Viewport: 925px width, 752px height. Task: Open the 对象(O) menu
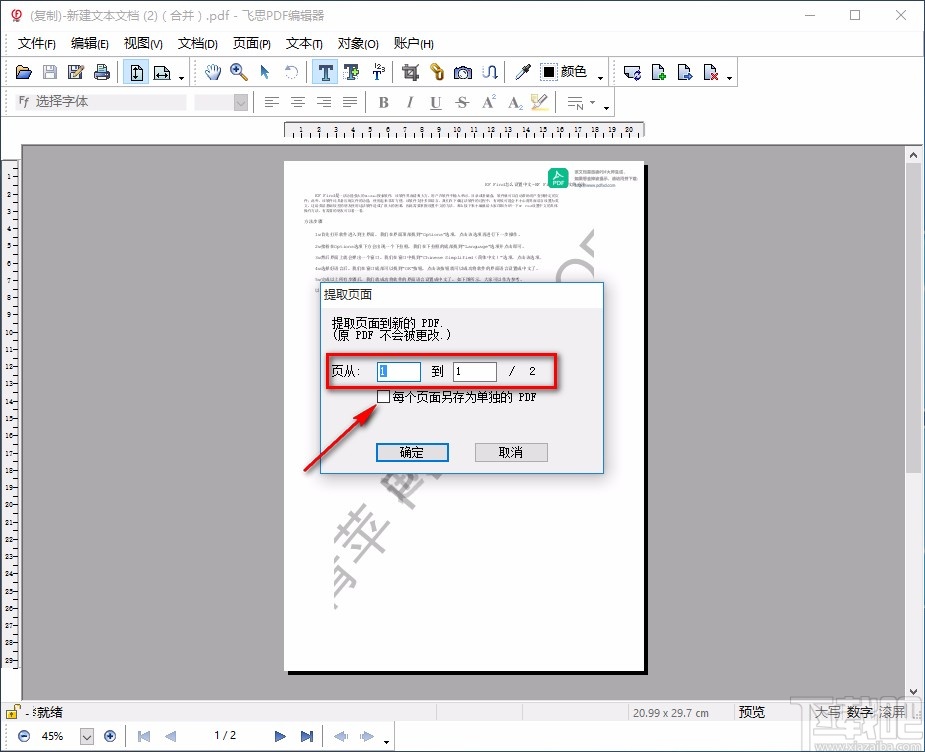[x=357, y=44]
